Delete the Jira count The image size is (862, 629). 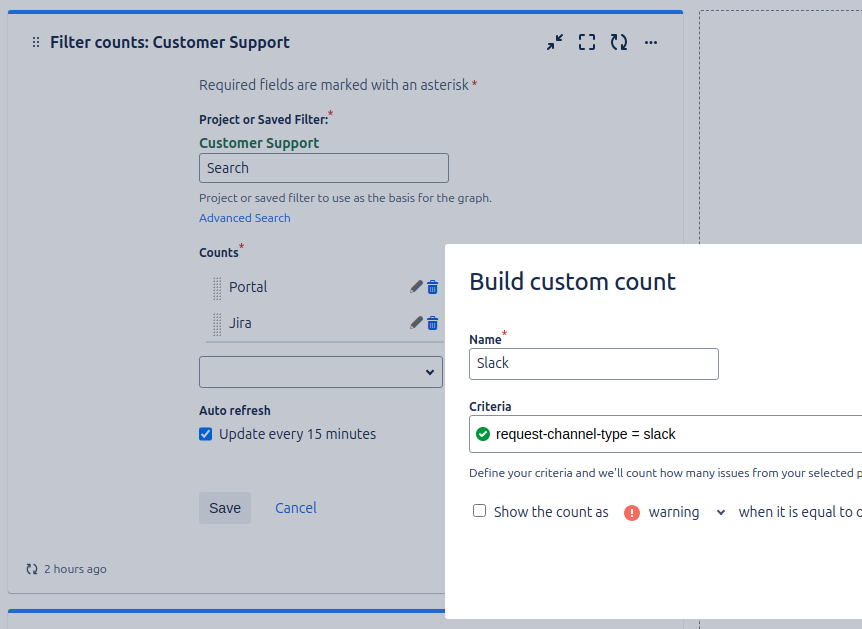[x=433, y=323]
